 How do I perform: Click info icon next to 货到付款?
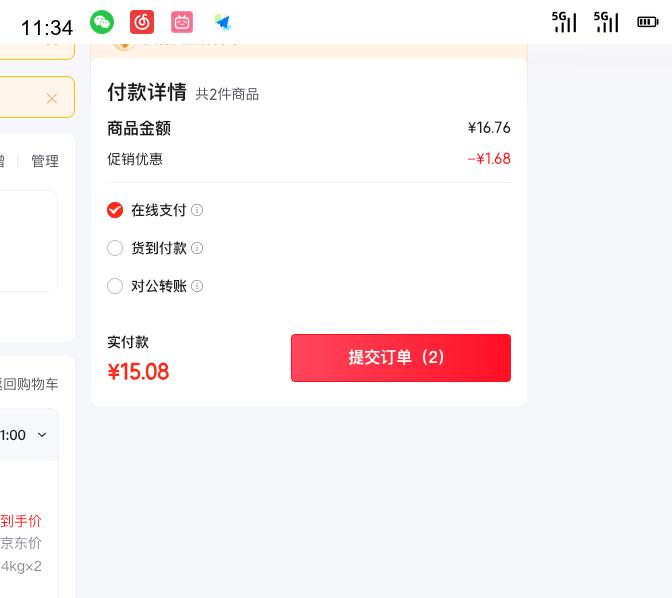click(197, 248)
